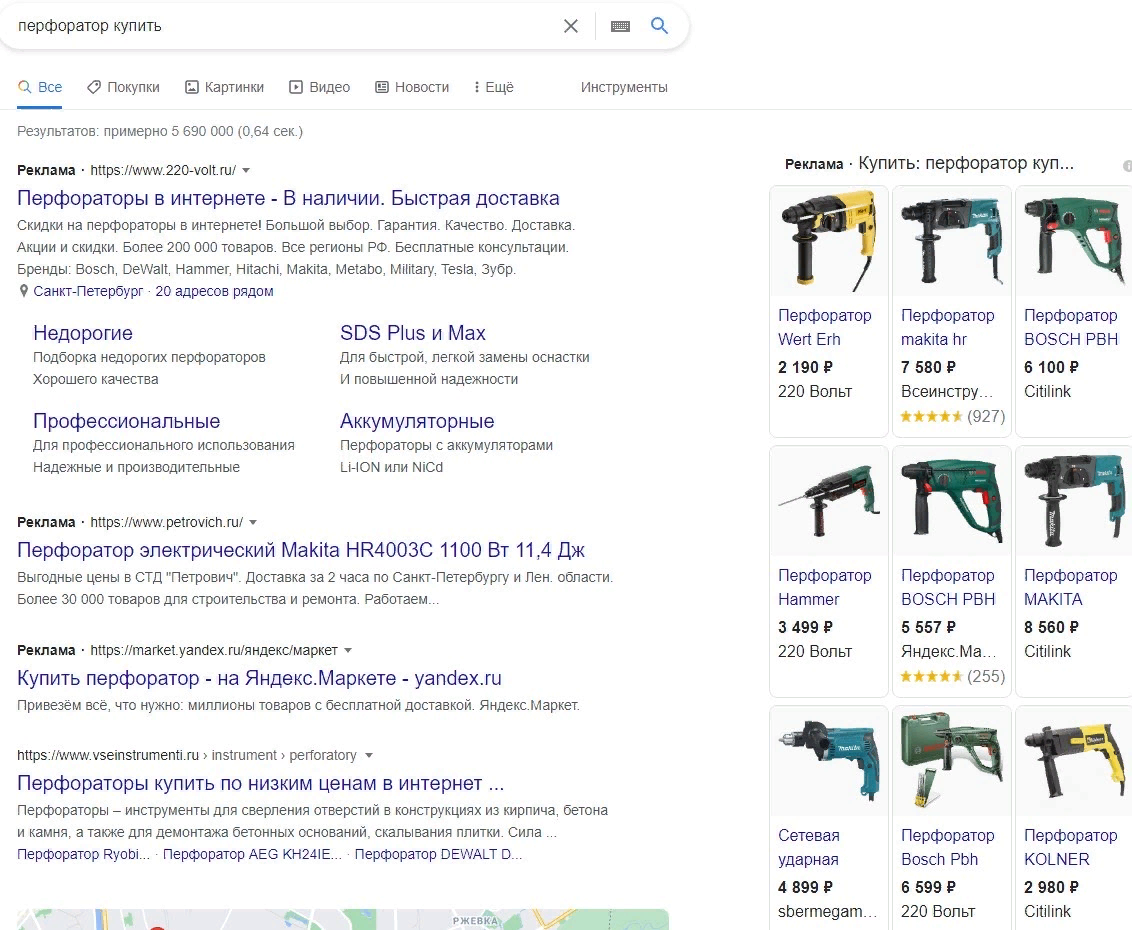
Task: Open 'Перфоратор MAKITA' product title
Action: pyautogui.click(x=1071, y=587)
